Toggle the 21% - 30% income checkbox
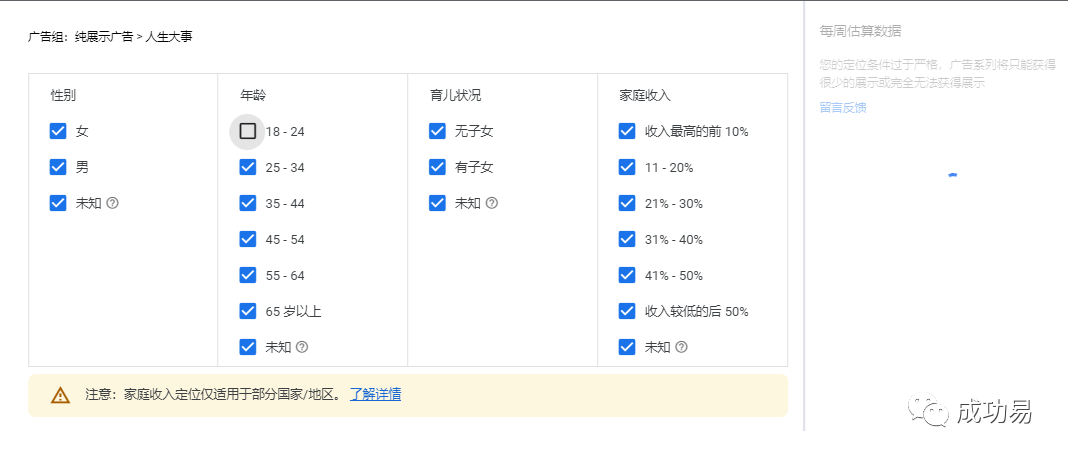 coord(627,203)
